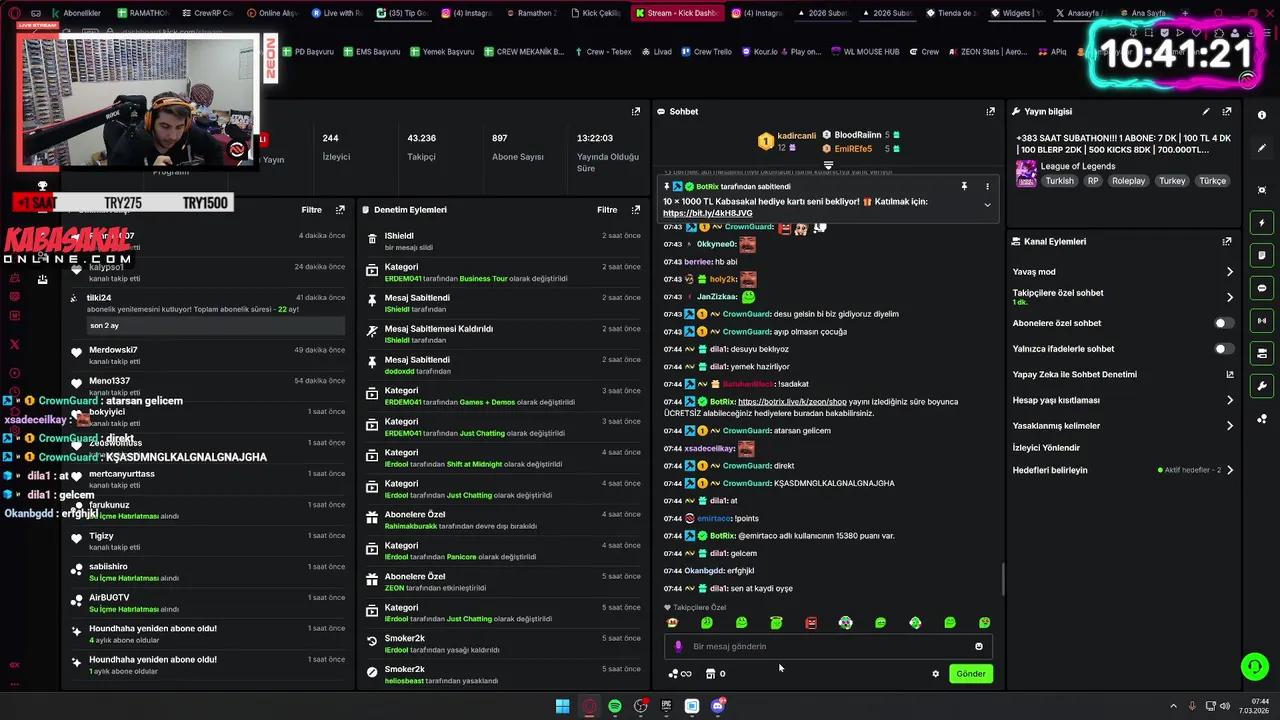Image resolution: width=1280 pixels, height=720 pixels.
Task: Collapse the chat leaderboard with the arrow
Action: tap(828, 165)
